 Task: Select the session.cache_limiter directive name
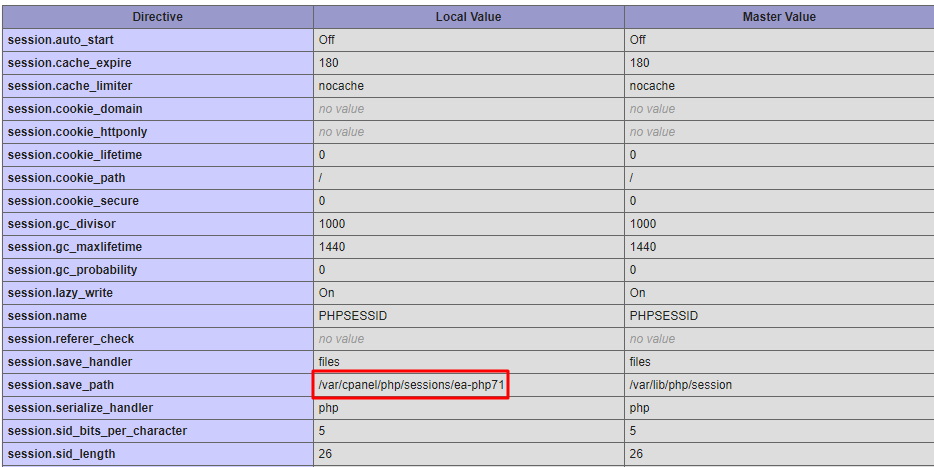[70, 86]
